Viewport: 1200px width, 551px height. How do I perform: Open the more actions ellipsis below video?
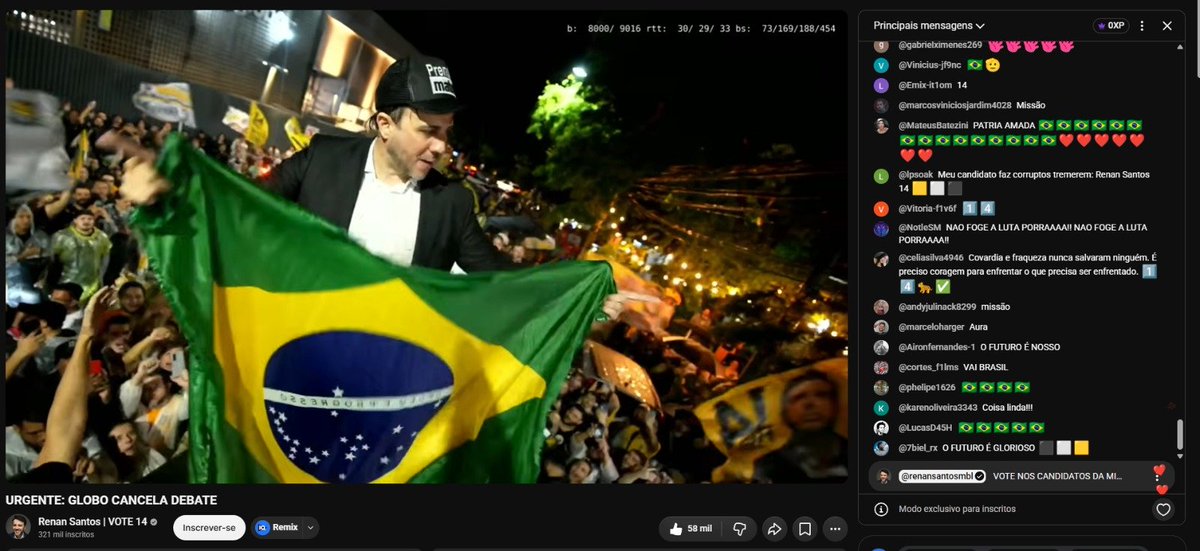[836, 528]
